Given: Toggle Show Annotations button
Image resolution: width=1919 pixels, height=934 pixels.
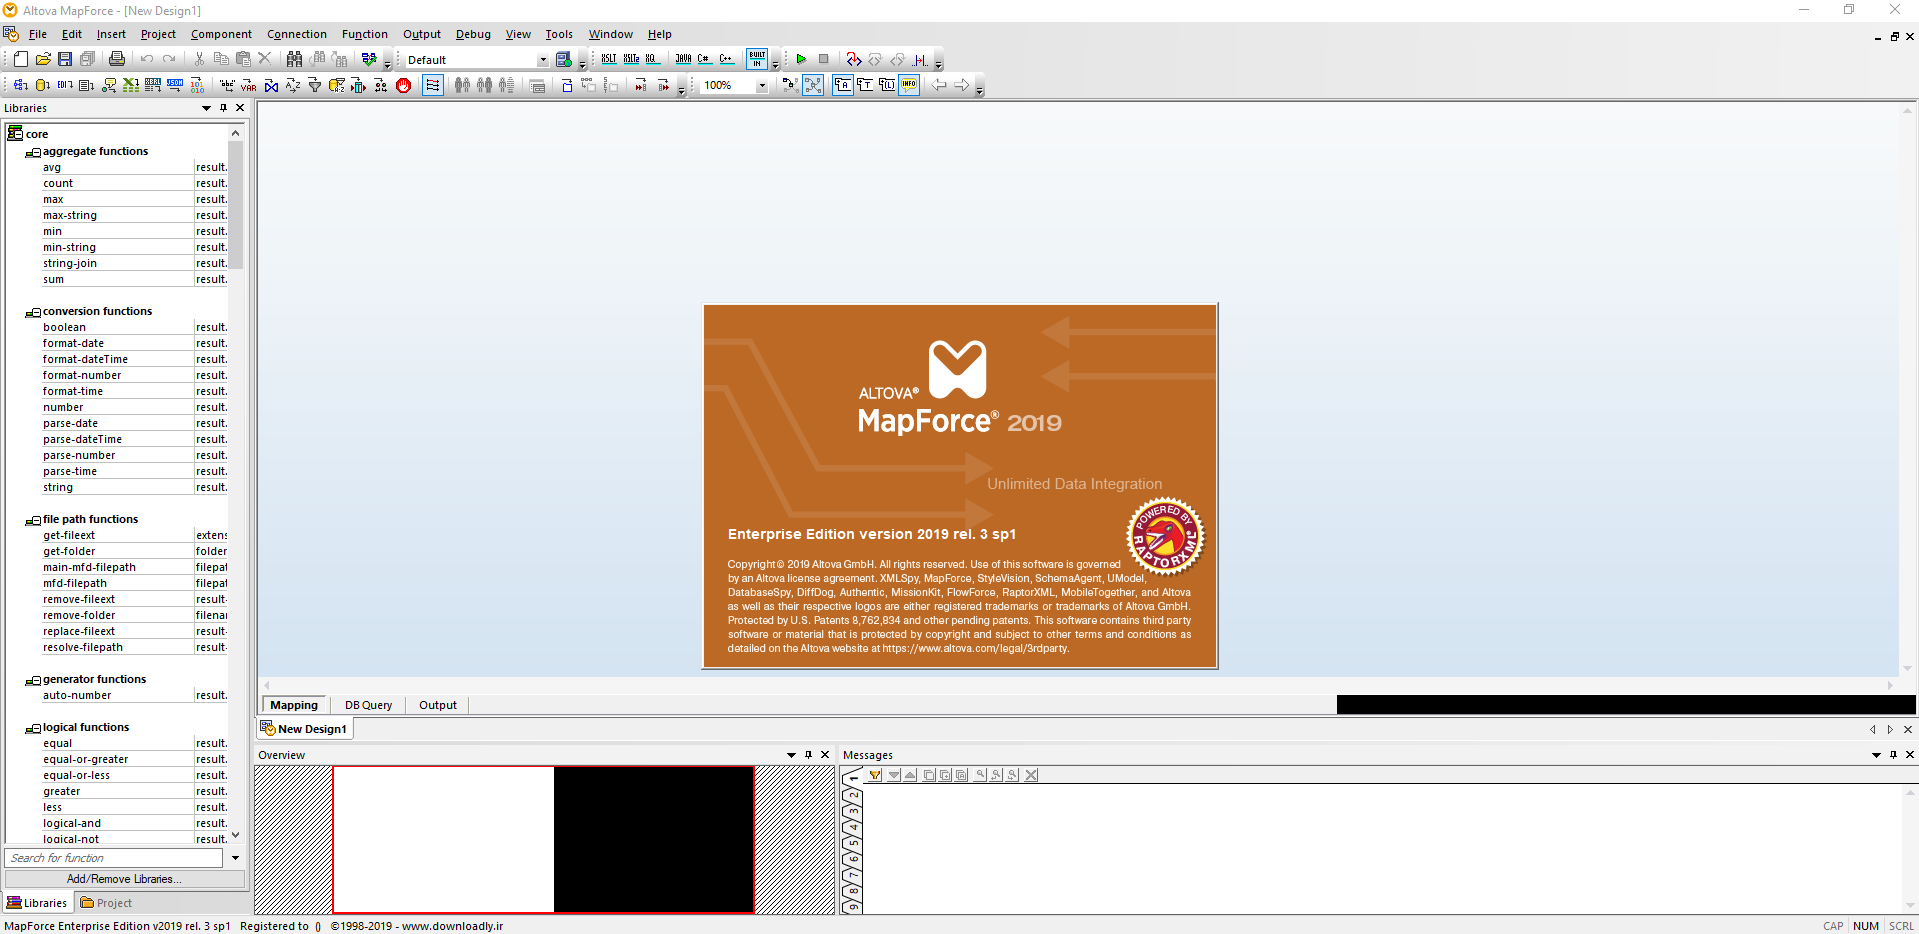Looking at the screenshot, I should coord(843,85).
